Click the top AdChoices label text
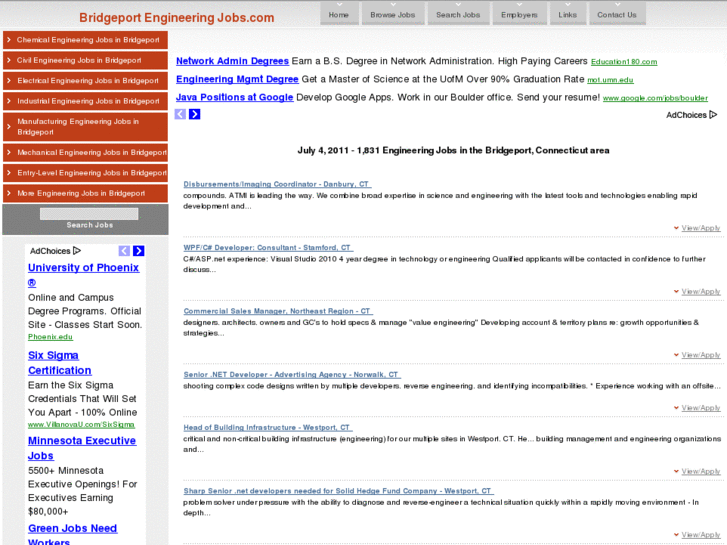 [x=686, y=115]
